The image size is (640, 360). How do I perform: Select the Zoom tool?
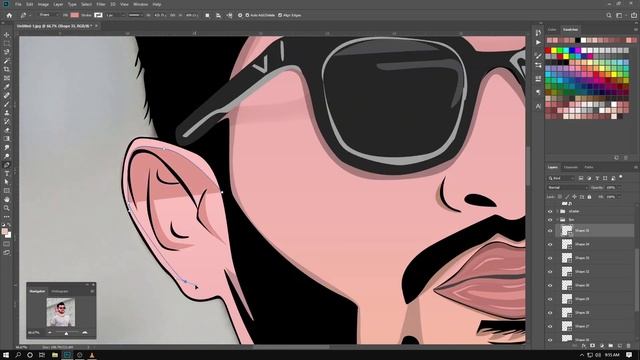pos(7,208)
